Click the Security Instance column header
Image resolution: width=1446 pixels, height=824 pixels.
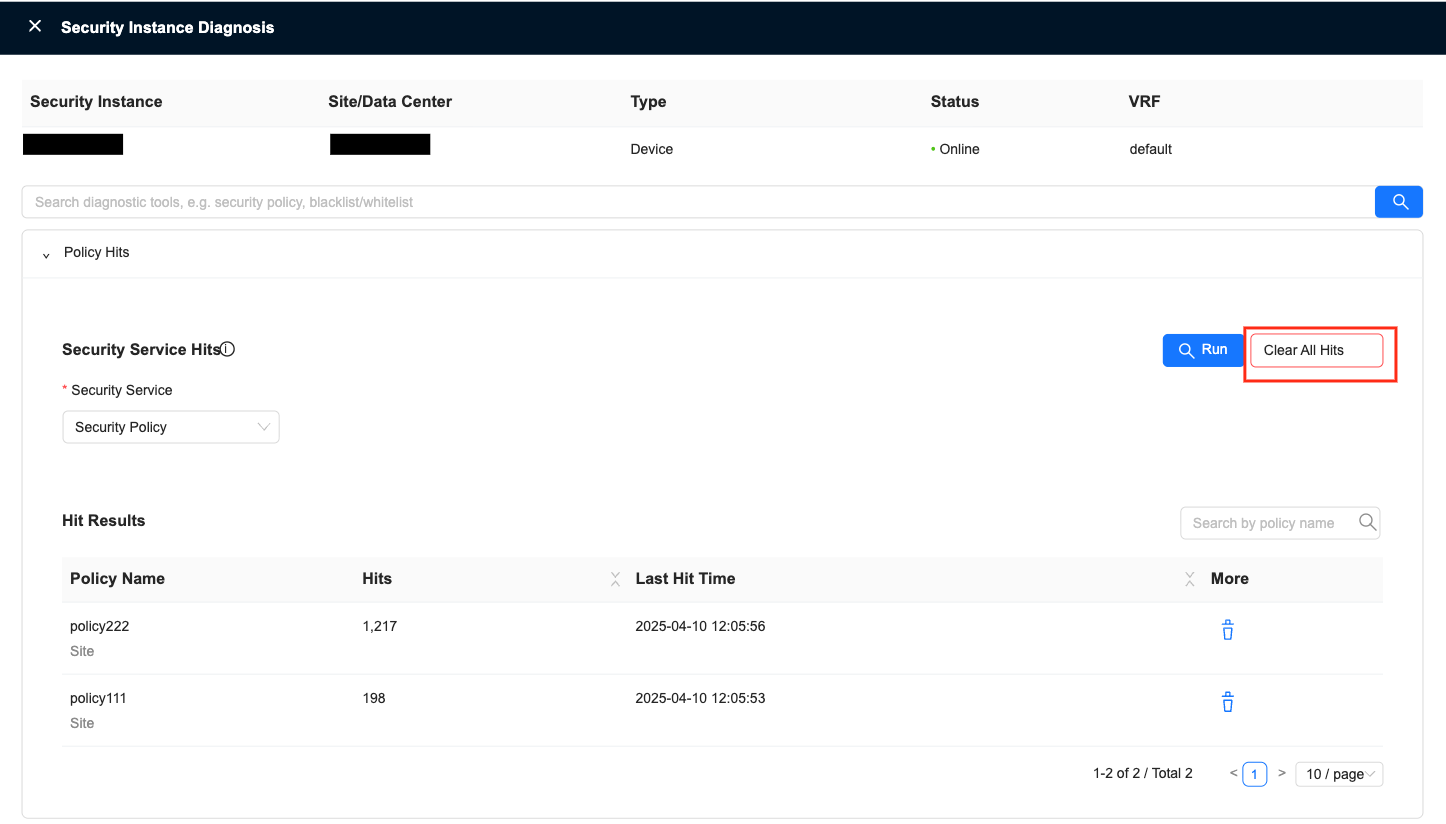coord(96,102)
